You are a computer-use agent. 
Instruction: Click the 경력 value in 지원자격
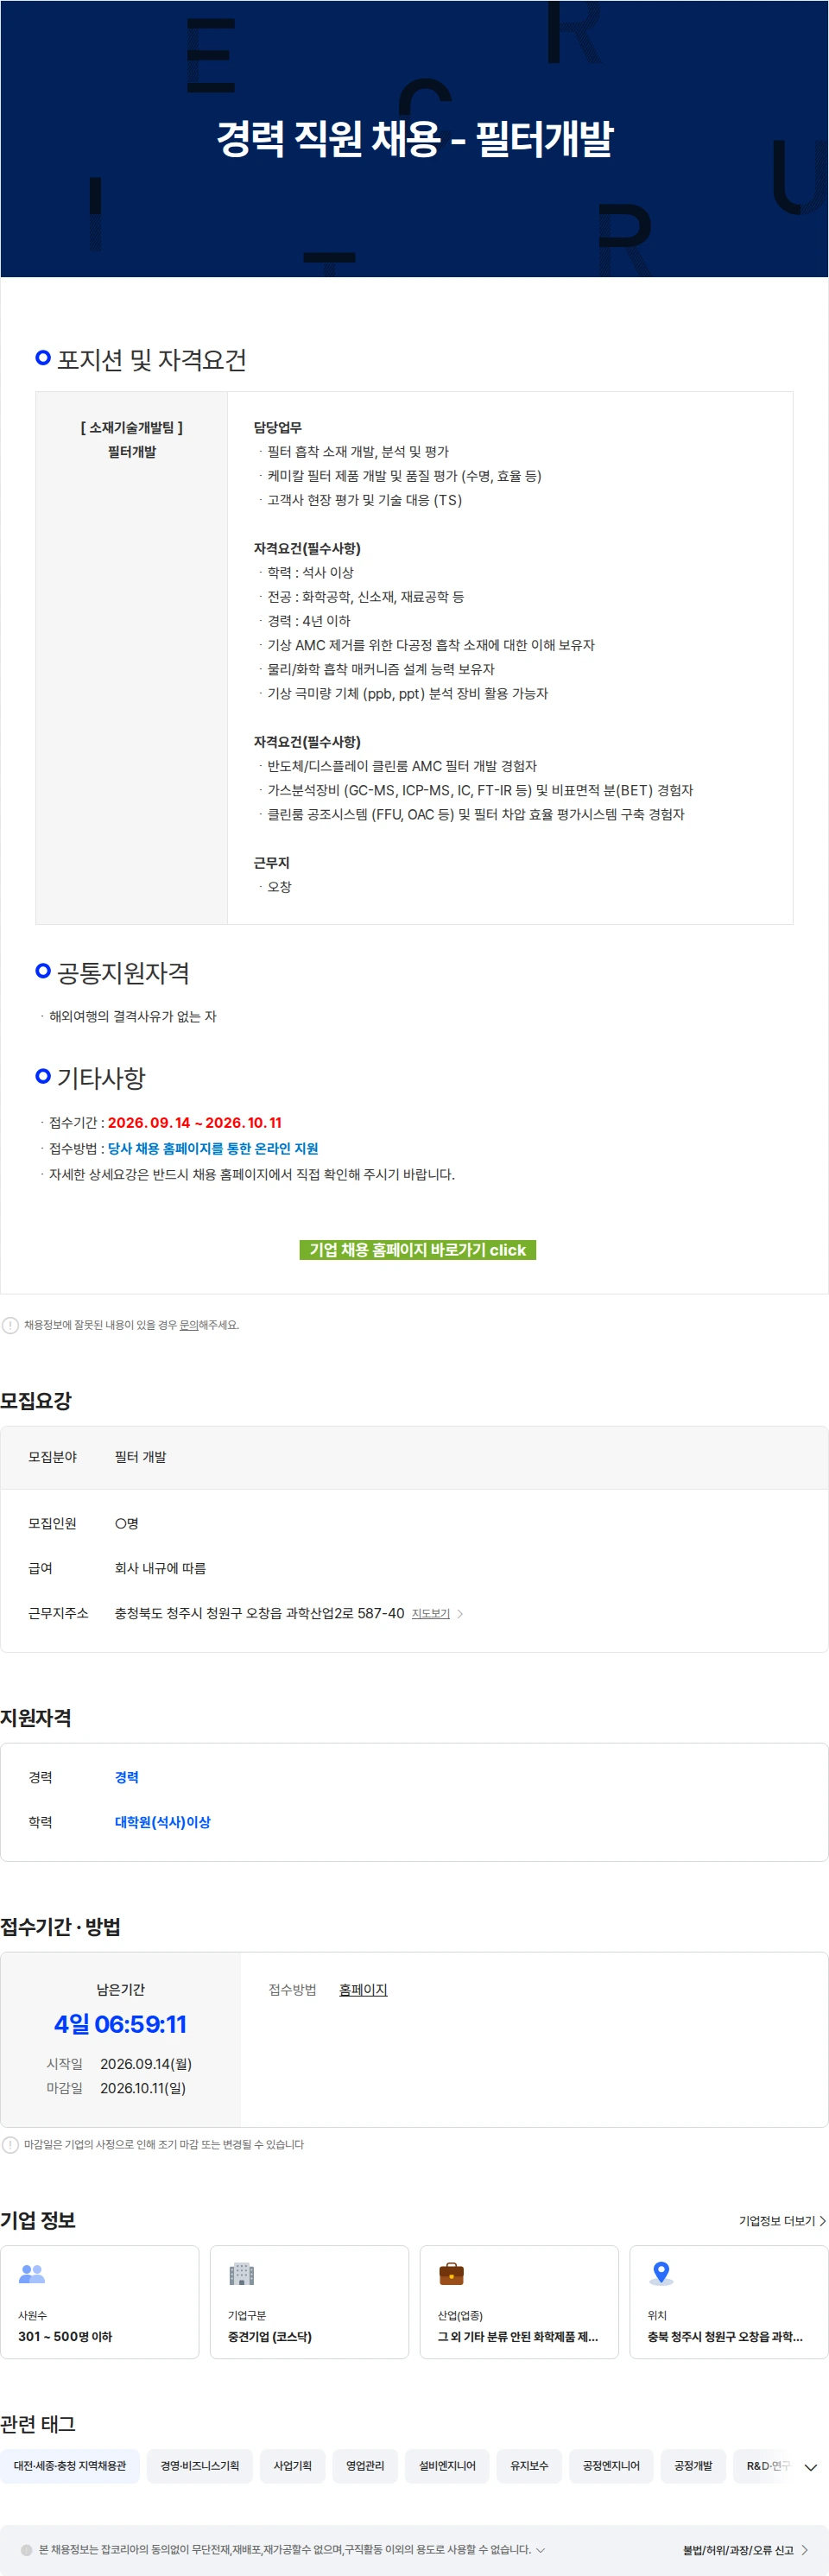tap(127, 1776)
